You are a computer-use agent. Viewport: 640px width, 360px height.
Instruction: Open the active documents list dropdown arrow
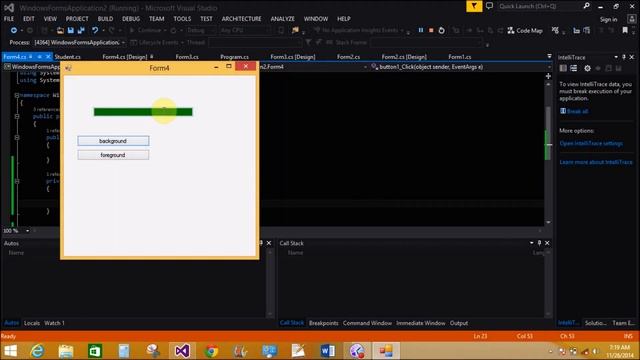tap(549, 56)
